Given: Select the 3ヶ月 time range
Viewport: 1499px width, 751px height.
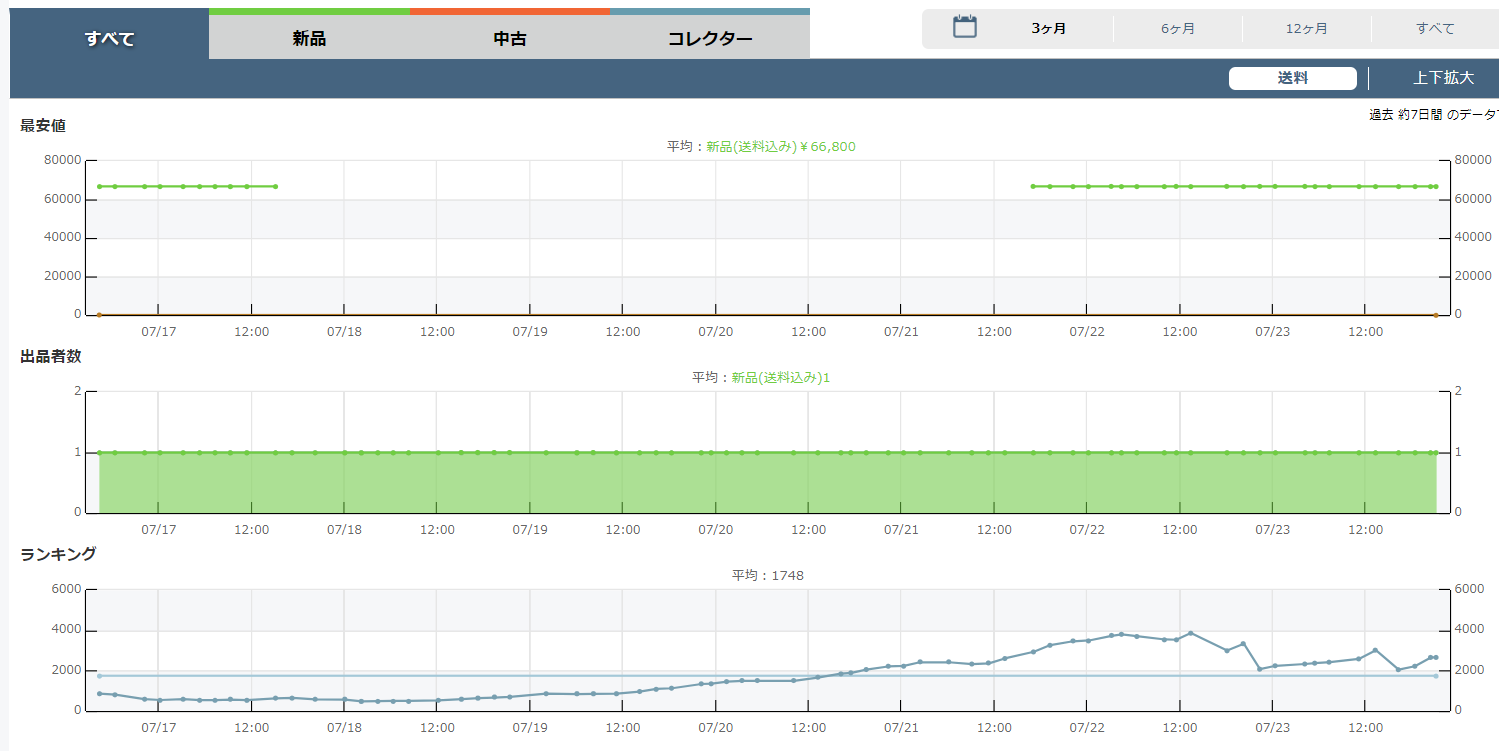Looking at the screenshot, I should [x=1048, y=28].
